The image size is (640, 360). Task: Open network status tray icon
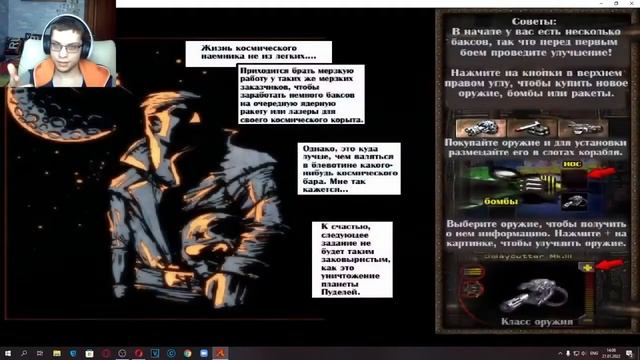point(576,353)
